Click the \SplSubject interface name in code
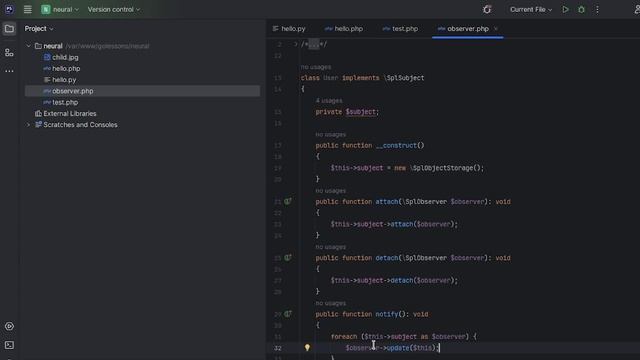This screenshot has width=640, height=360. tap(404, 78)
